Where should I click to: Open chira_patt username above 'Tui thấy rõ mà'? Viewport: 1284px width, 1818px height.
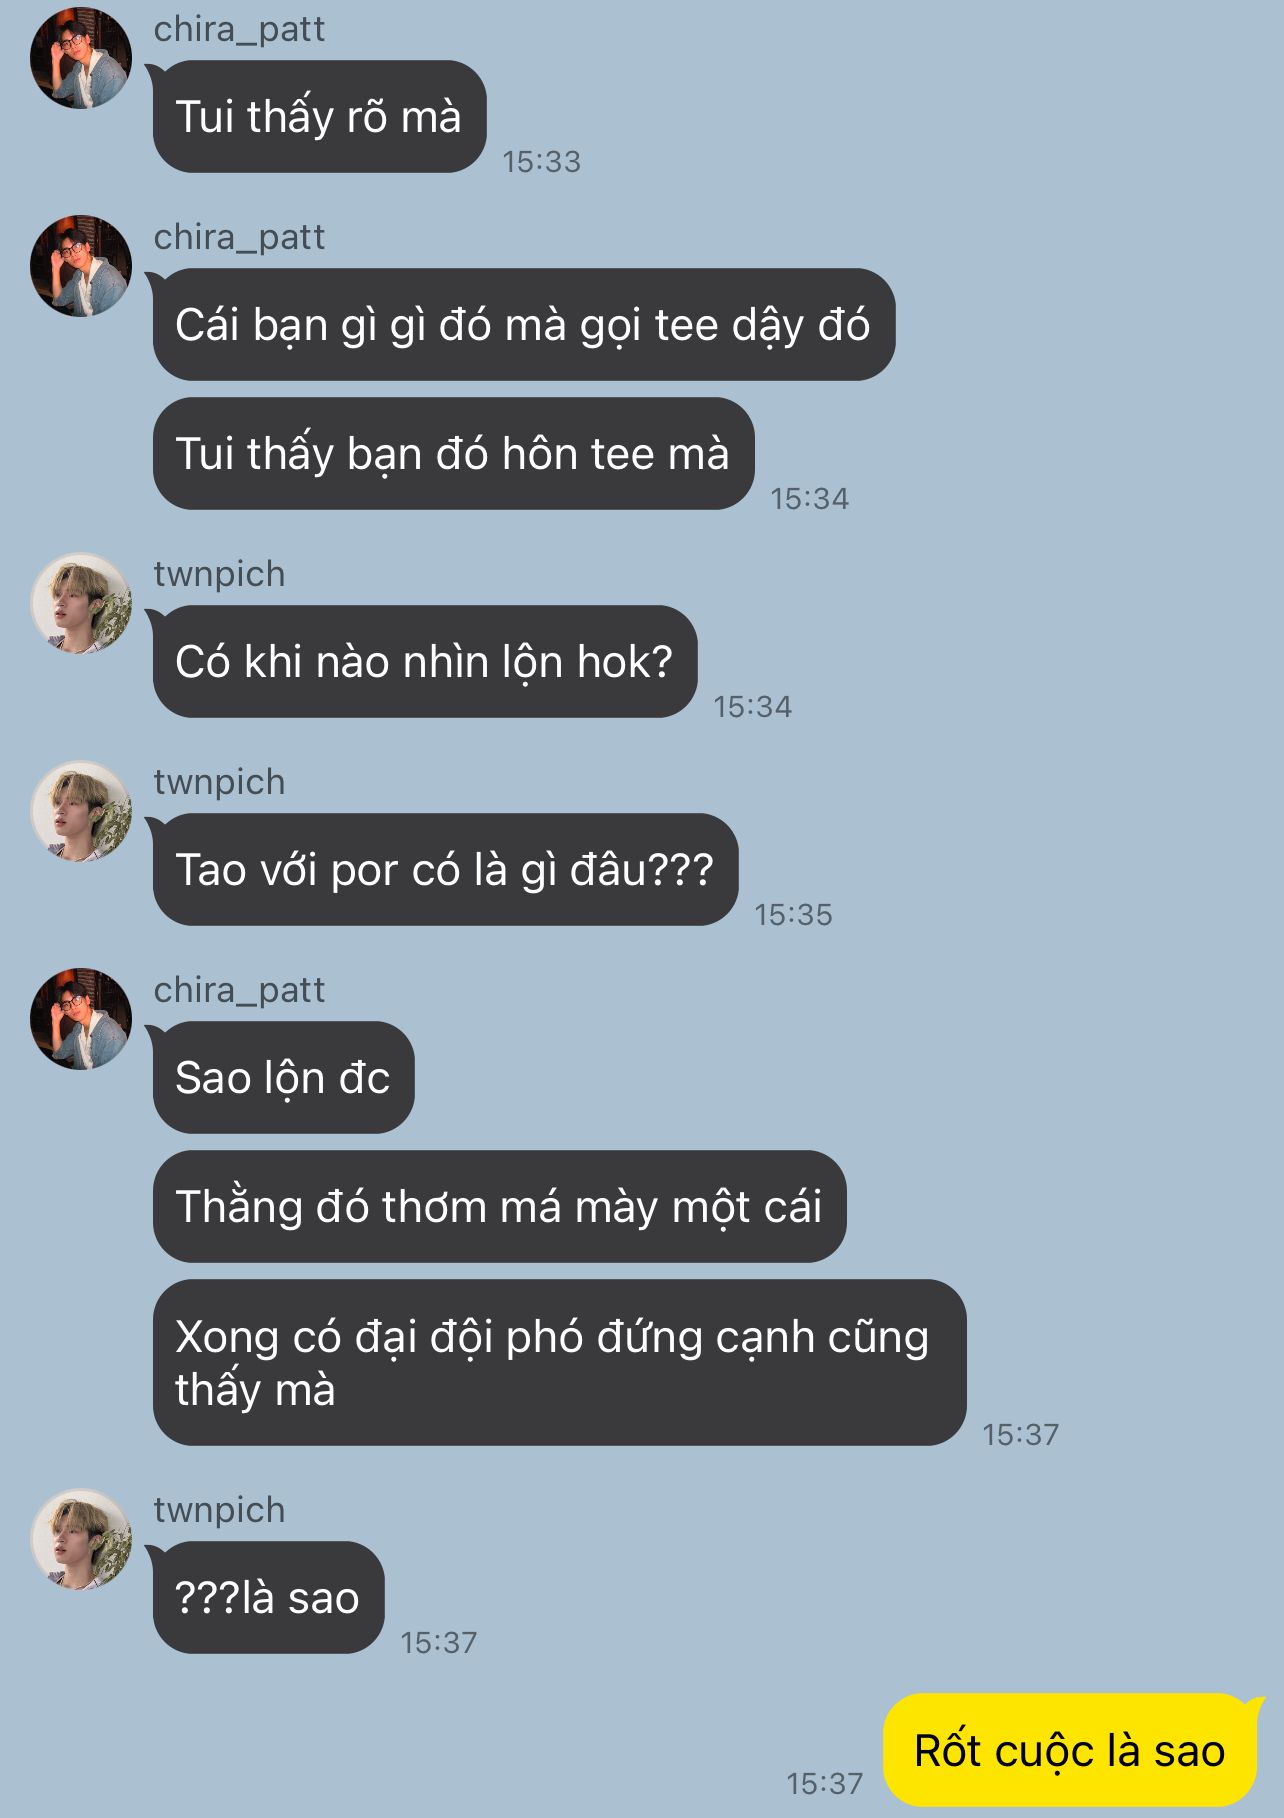239,29
